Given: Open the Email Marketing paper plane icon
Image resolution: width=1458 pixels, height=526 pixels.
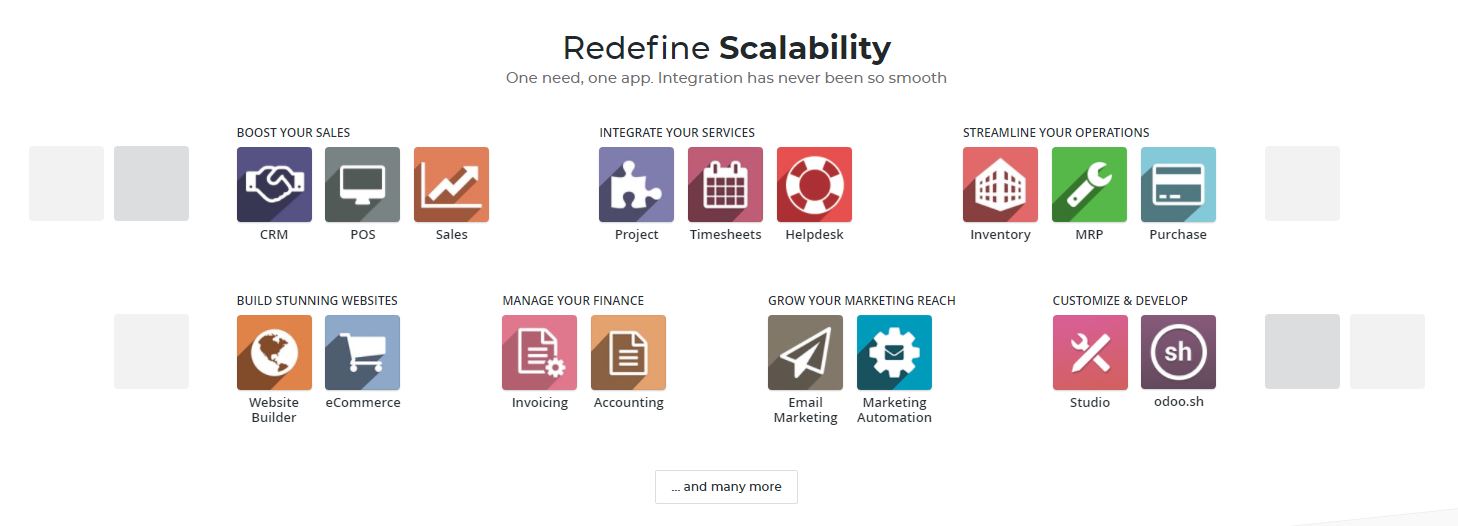Looking at the screenshot, I should pos(805,352).
